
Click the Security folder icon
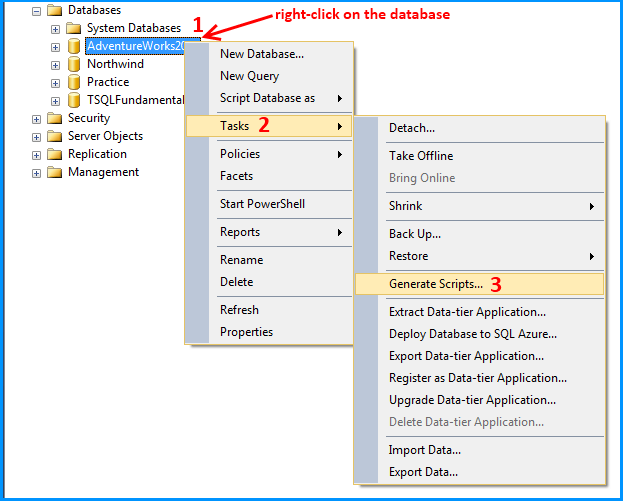54,118
